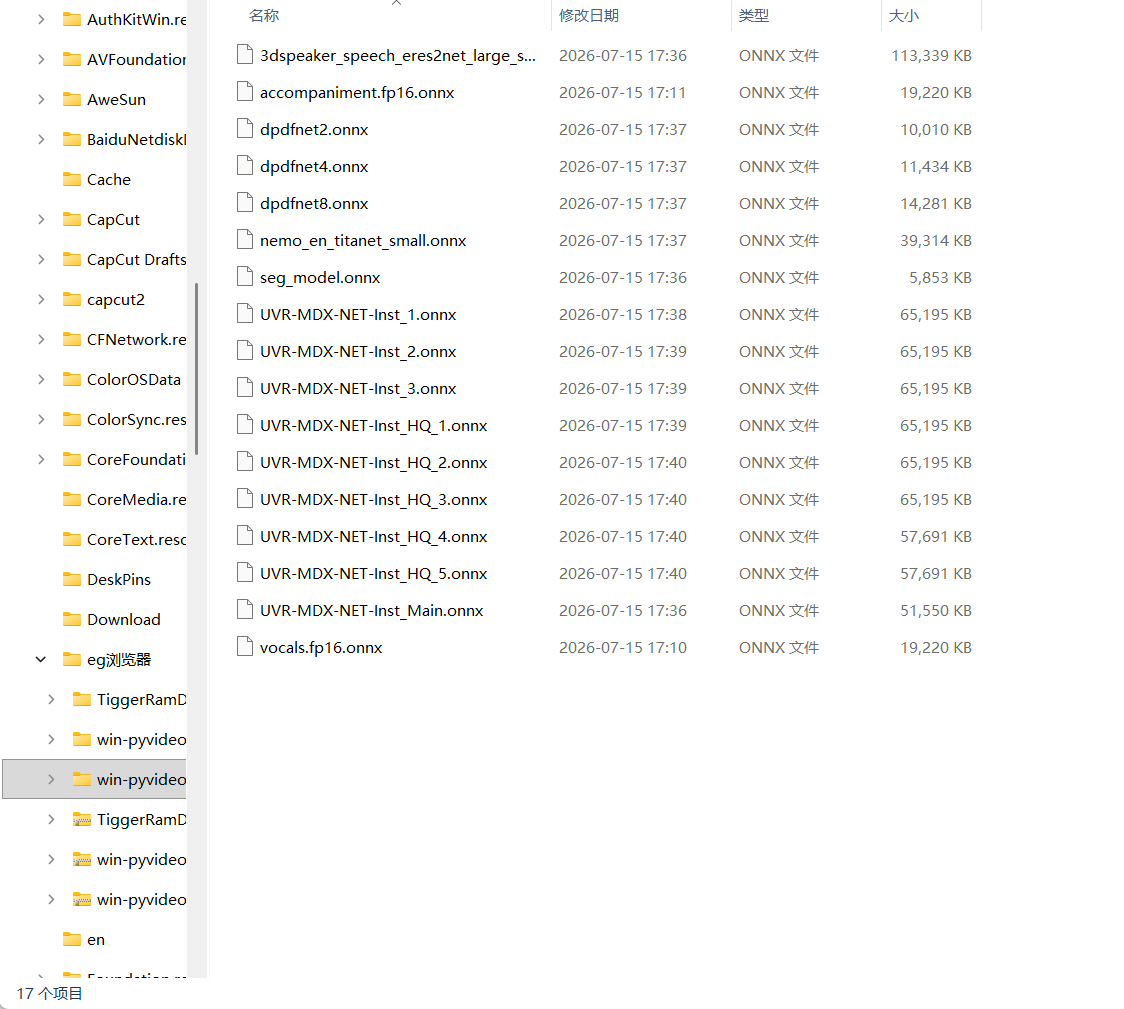Select the capcut2 folder in tree
The image size is (1124, 1009).
pos(115,300)
